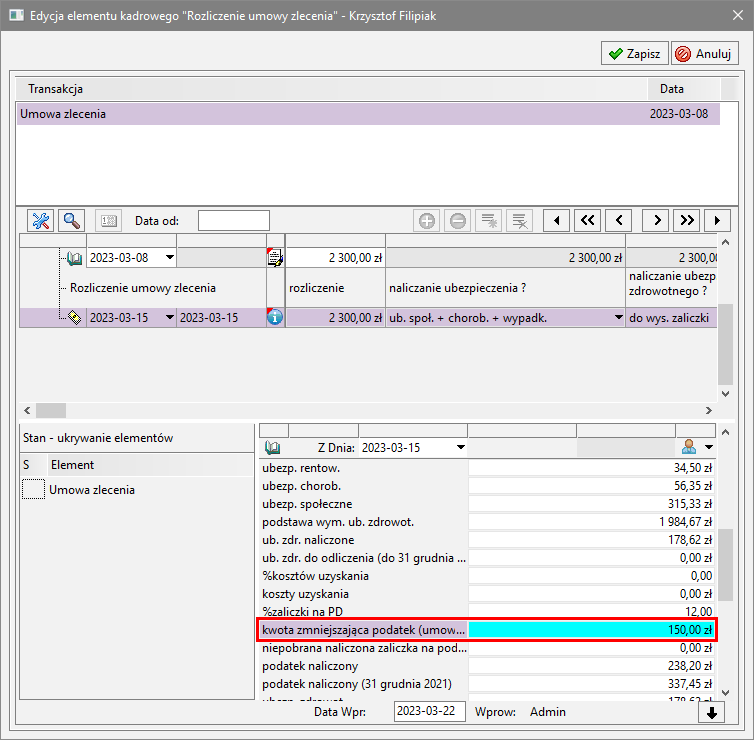Click inside the Data od date field

(234, 221)
